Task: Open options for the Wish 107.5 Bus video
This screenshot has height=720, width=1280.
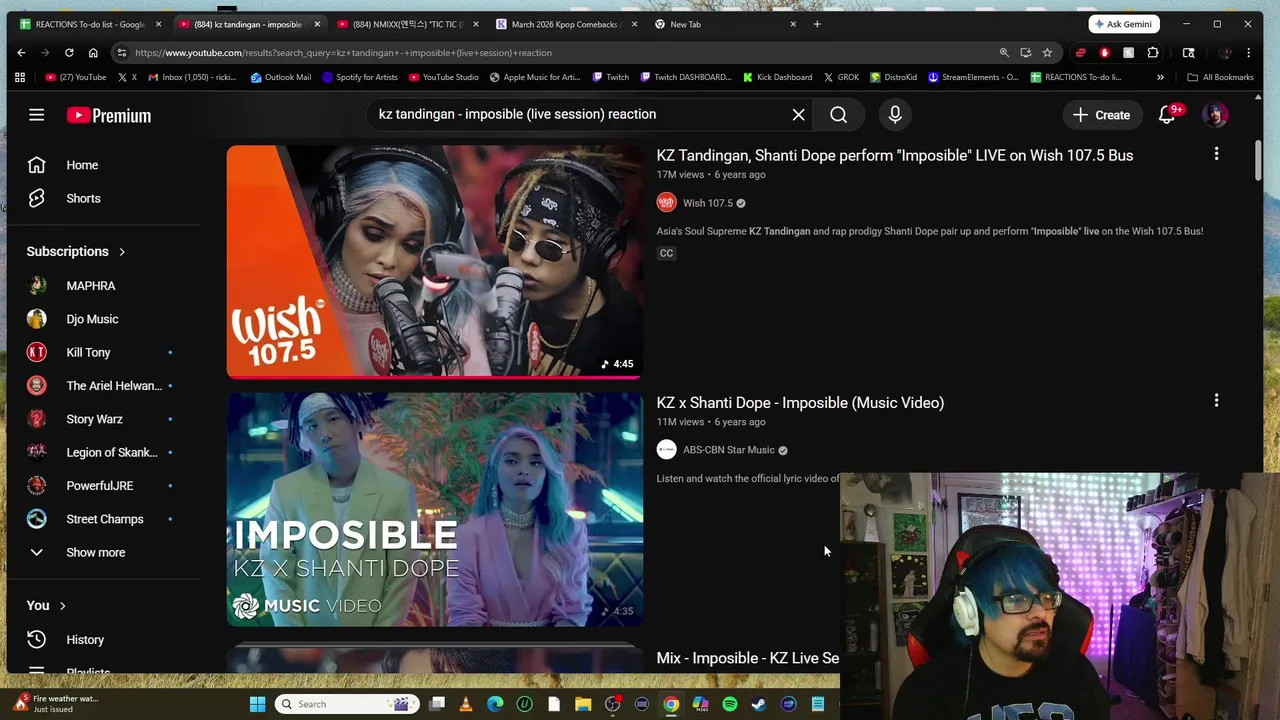Action: click(1216, 154)
